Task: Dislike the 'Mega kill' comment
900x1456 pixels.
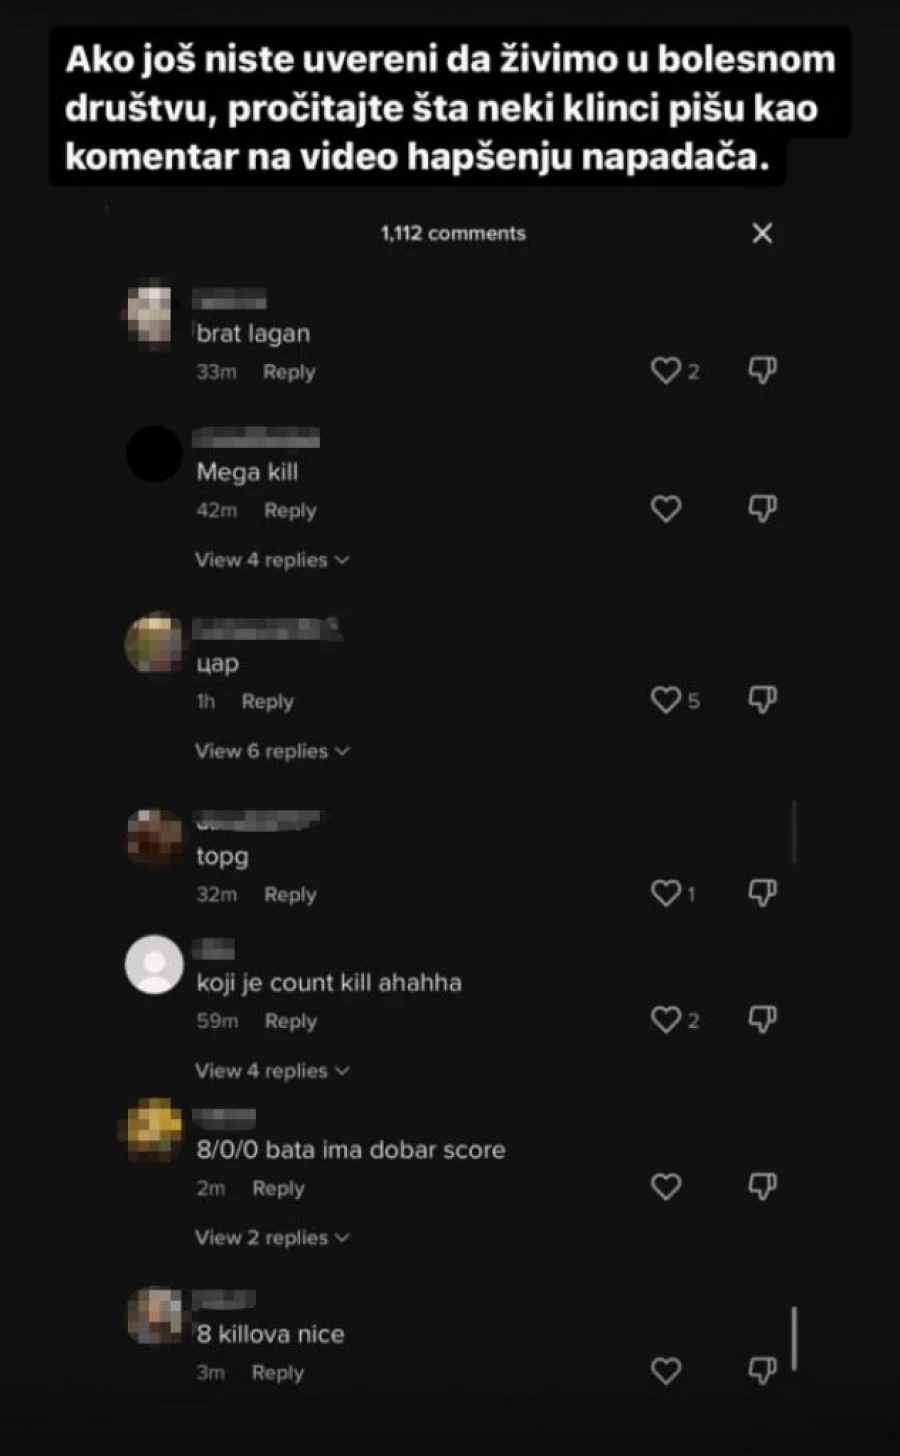Action: click(x=763, y=509)
